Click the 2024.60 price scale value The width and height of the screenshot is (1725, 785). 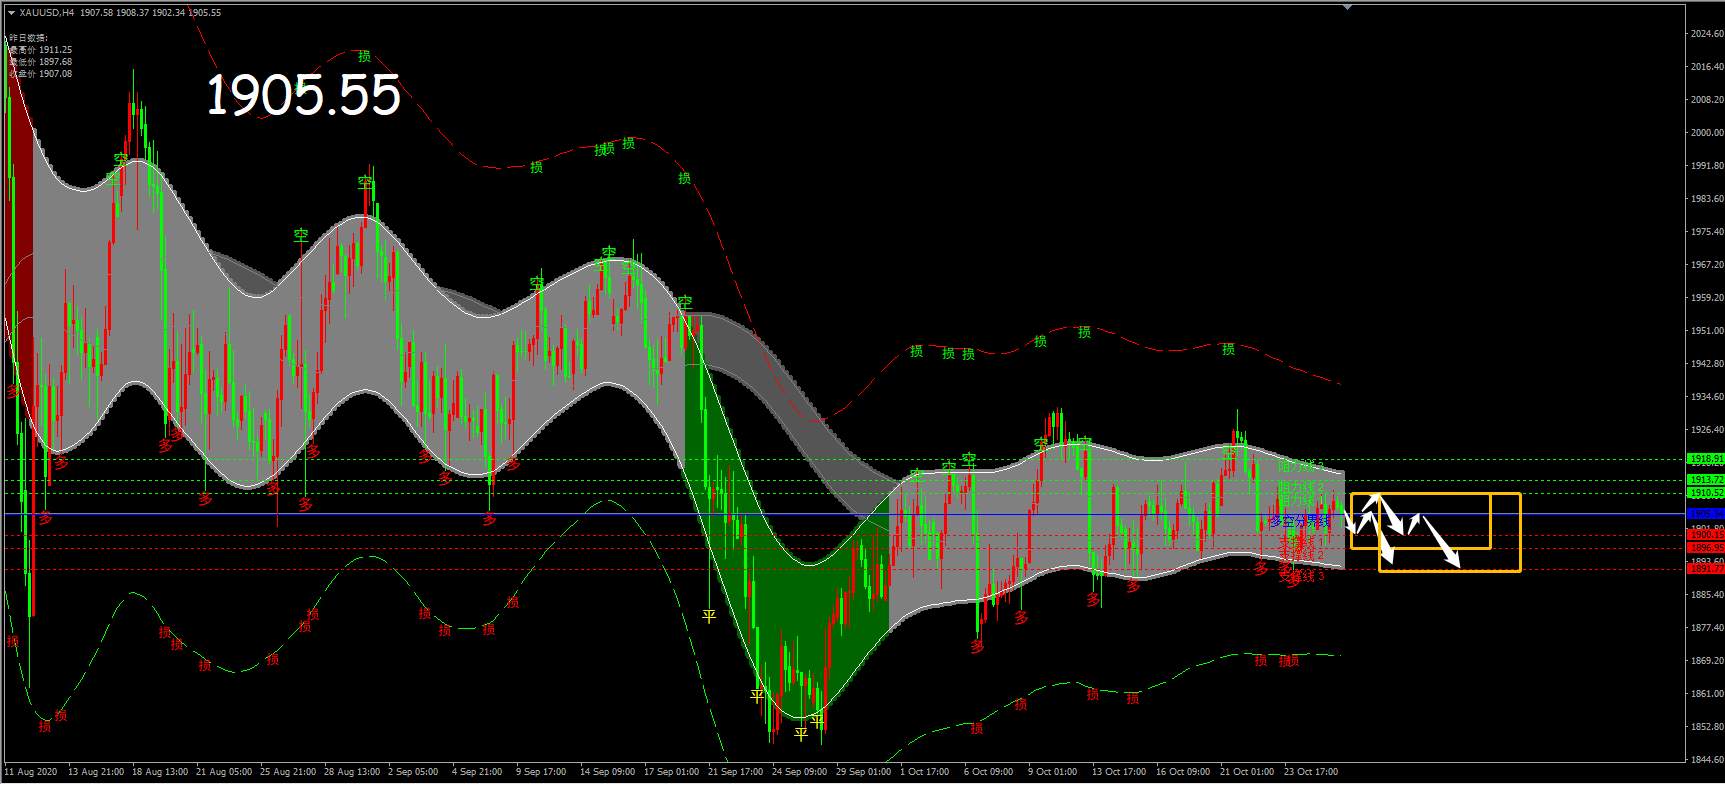point(1707,34)
